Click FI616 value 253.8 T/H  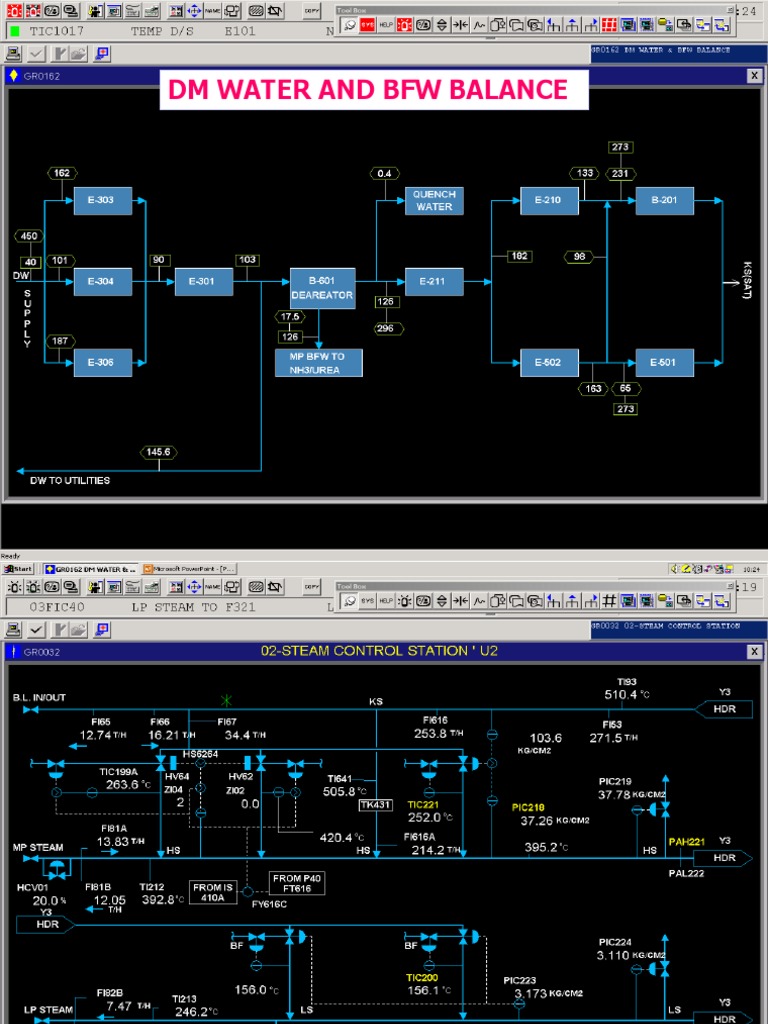pyautogui.click(x=439, y=733)
